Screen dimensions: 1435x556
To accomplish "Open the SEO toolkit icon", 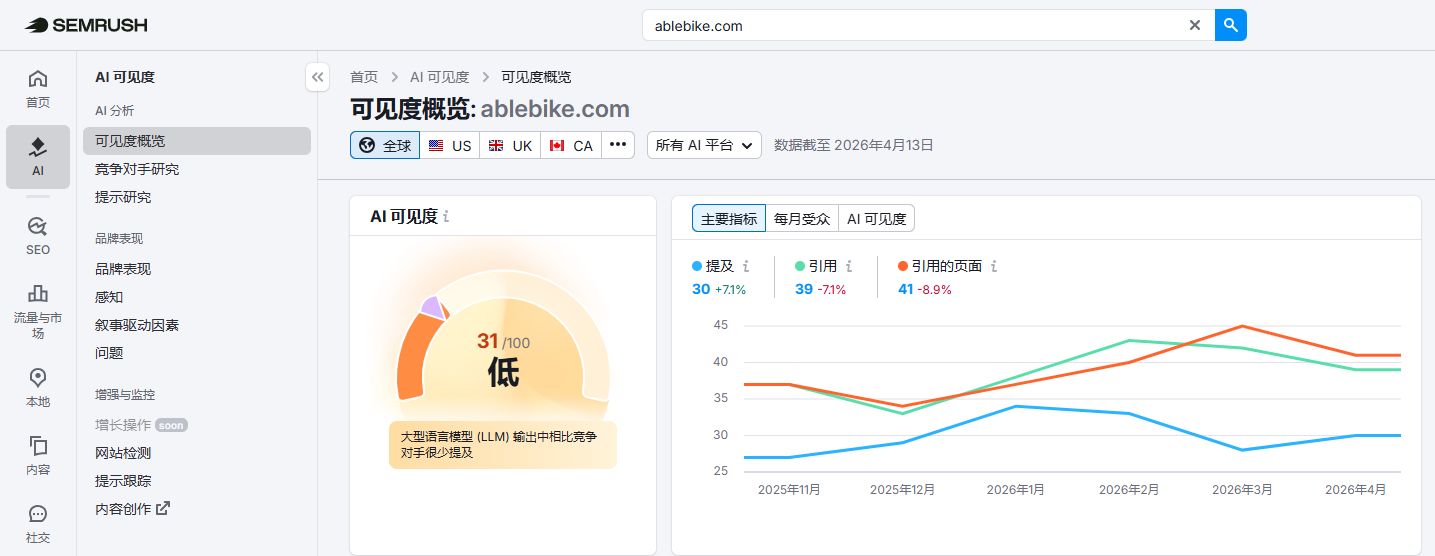I will (x=38, y=235).
